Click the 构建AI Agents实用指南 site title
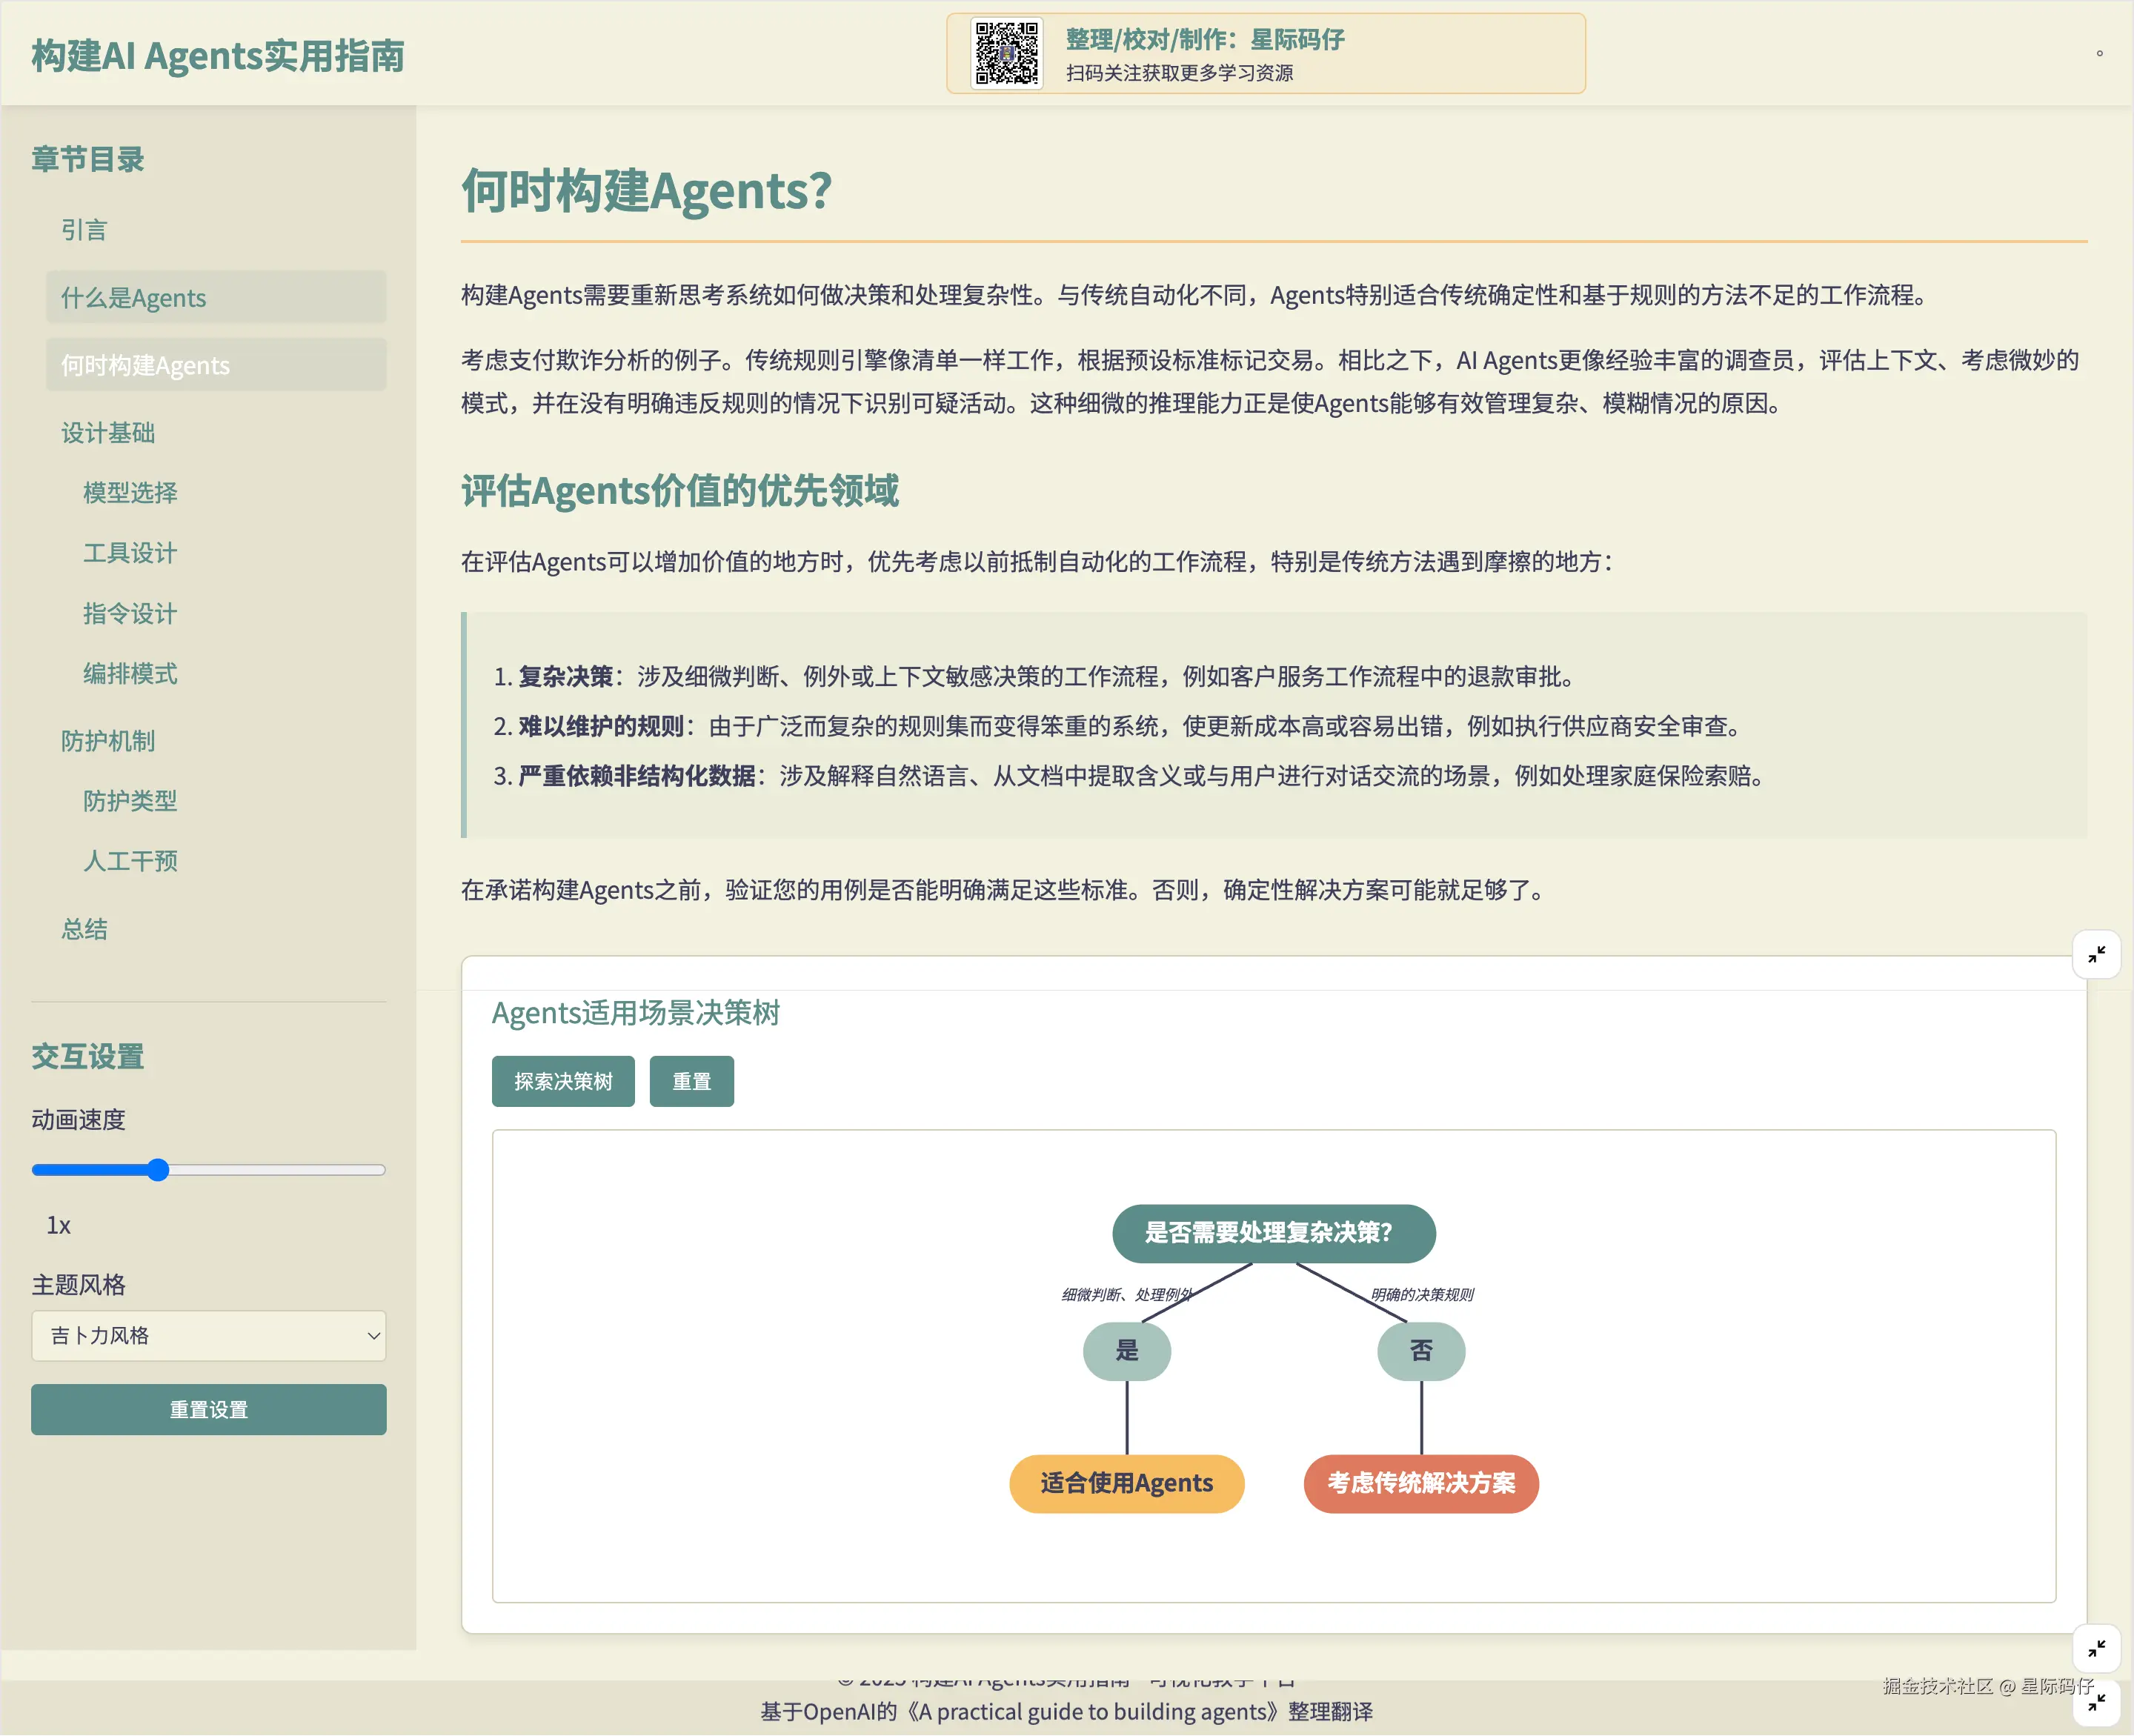This screenshot has height=1736, width=2134. pos(218,56)
